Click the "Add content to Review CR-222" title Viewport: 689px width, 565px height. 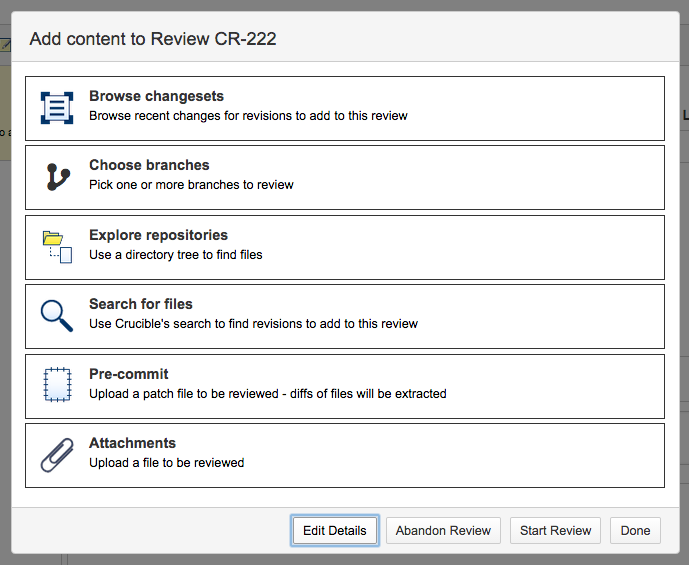pos(153,40)
